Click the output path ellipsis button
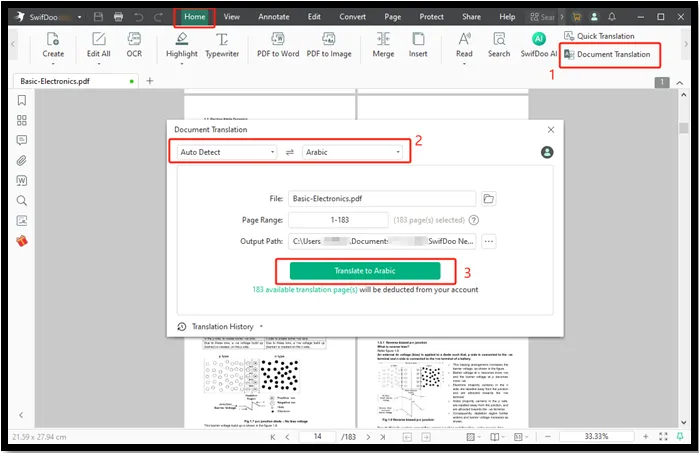 click(489, 241)
